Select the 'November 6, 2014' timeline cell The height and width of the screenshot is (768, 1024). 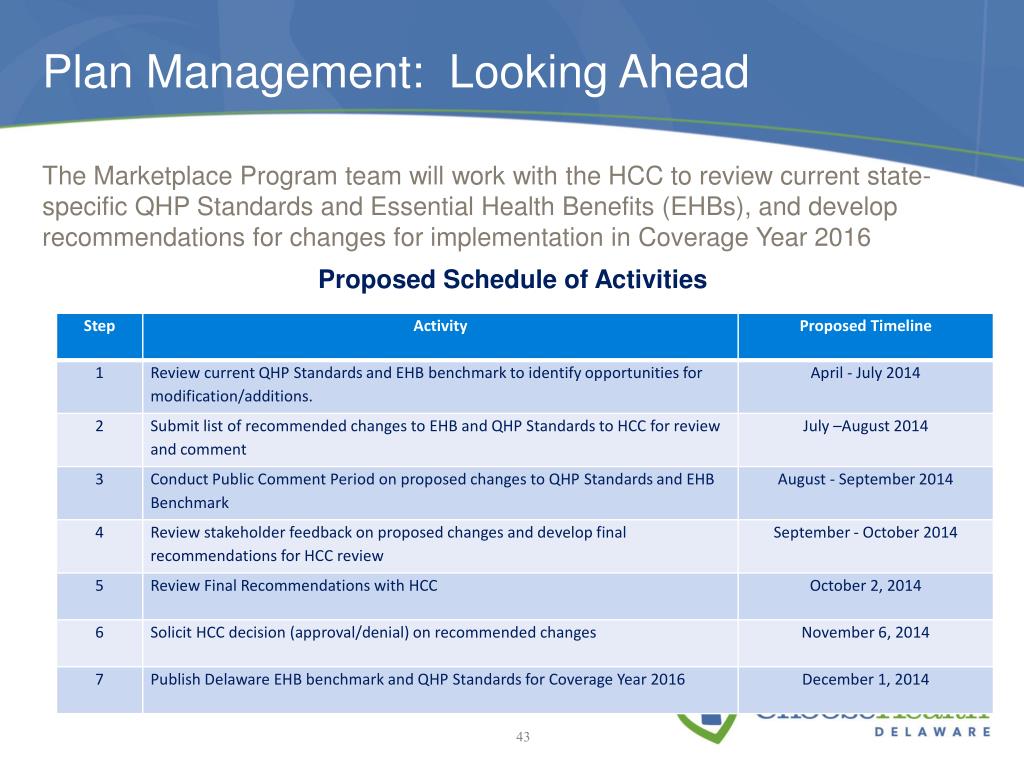[x=865, y=643]
